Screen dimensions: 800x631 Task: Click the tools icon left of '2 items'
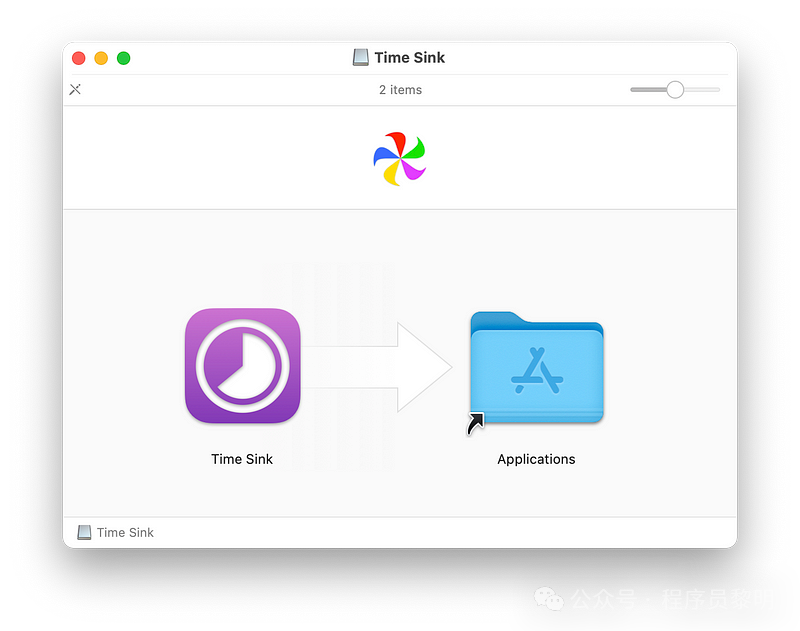point(76,90)
